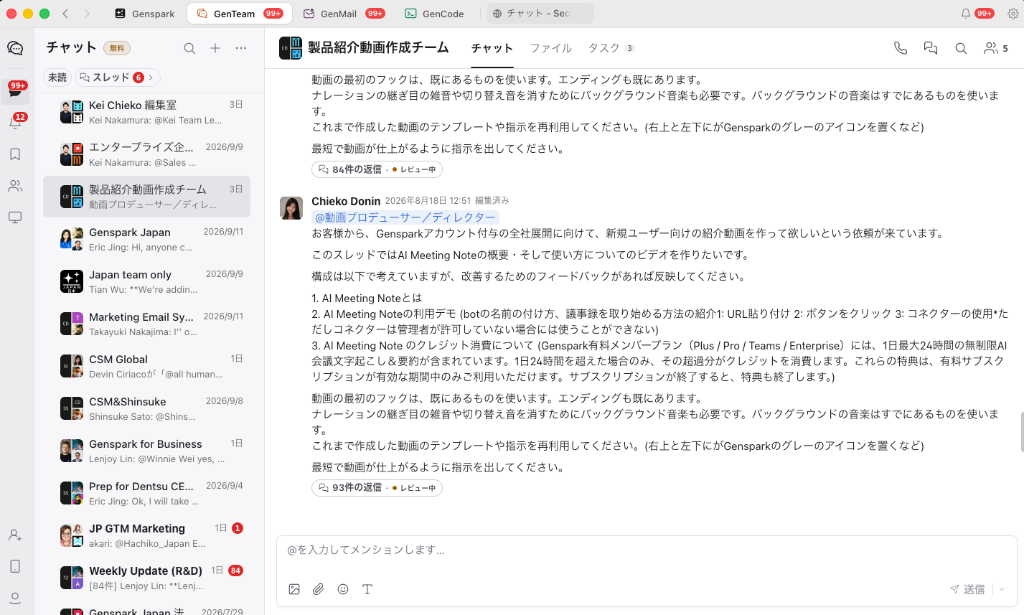The width and height of the screenshot is (1024, 615).
Task: Go back using title bar left arrow
Action: click(65, 13)
